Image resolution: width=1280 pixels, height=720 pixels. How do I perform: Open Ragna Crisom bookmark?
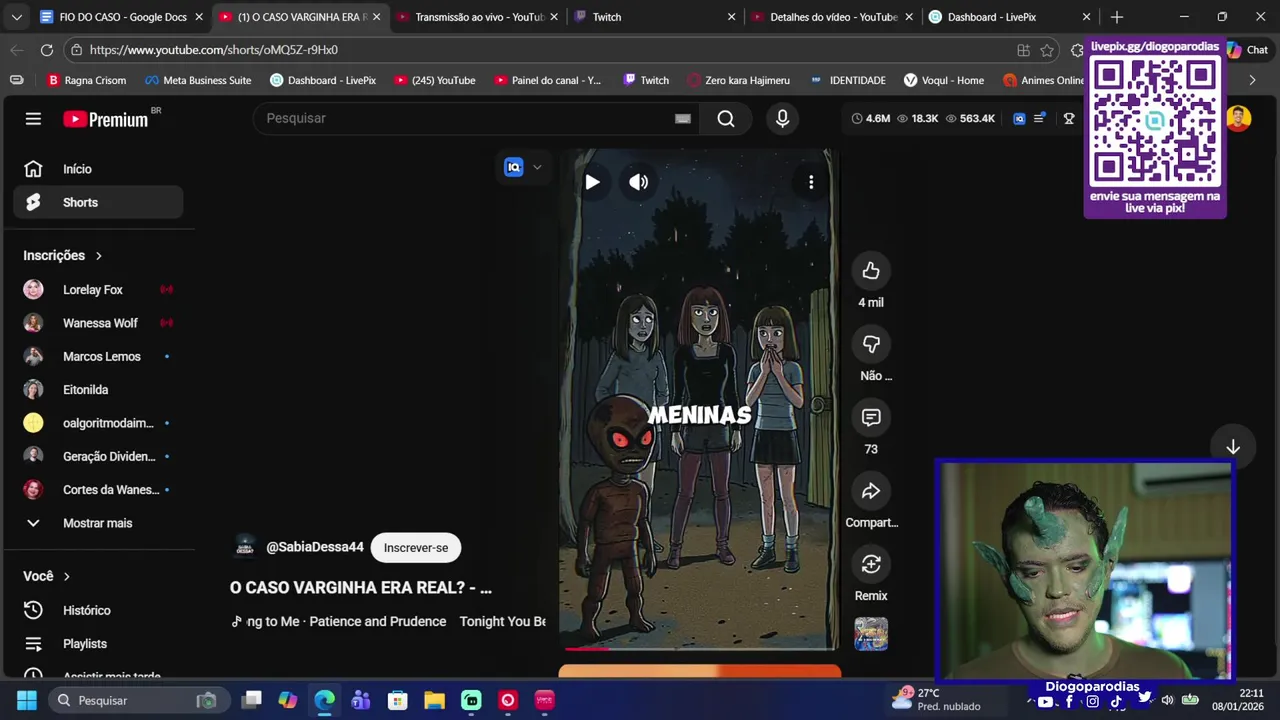tap(87, 80)
